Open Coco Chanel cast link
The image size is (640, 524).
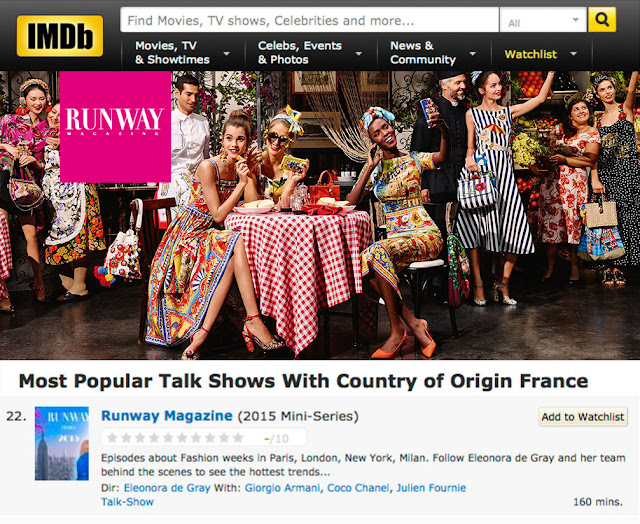tap(358, 488)
